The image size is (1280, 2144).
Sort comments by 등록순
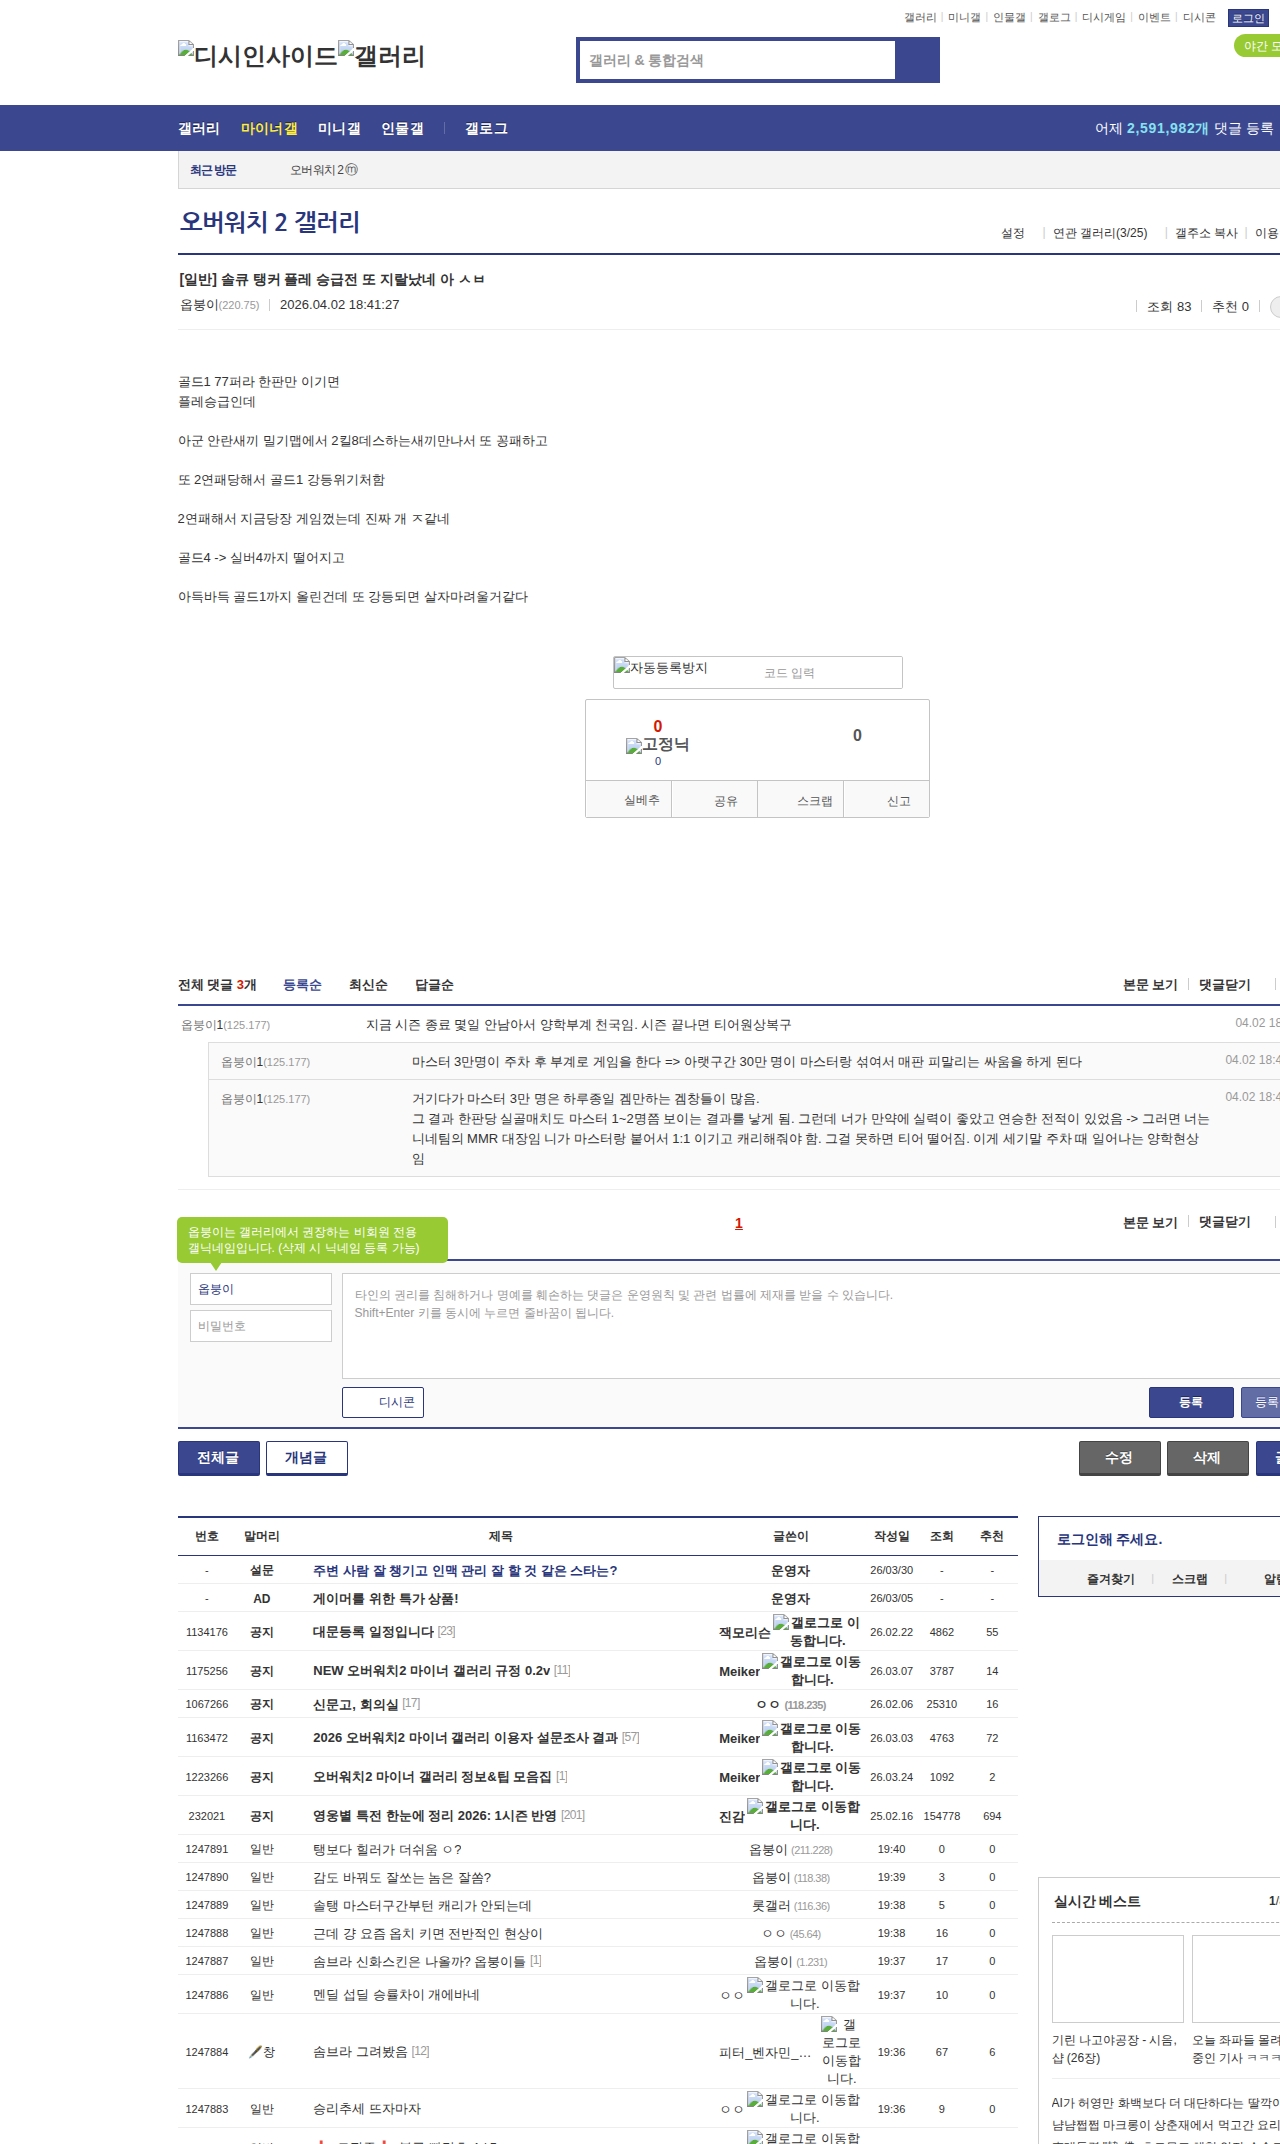[302, 985]
